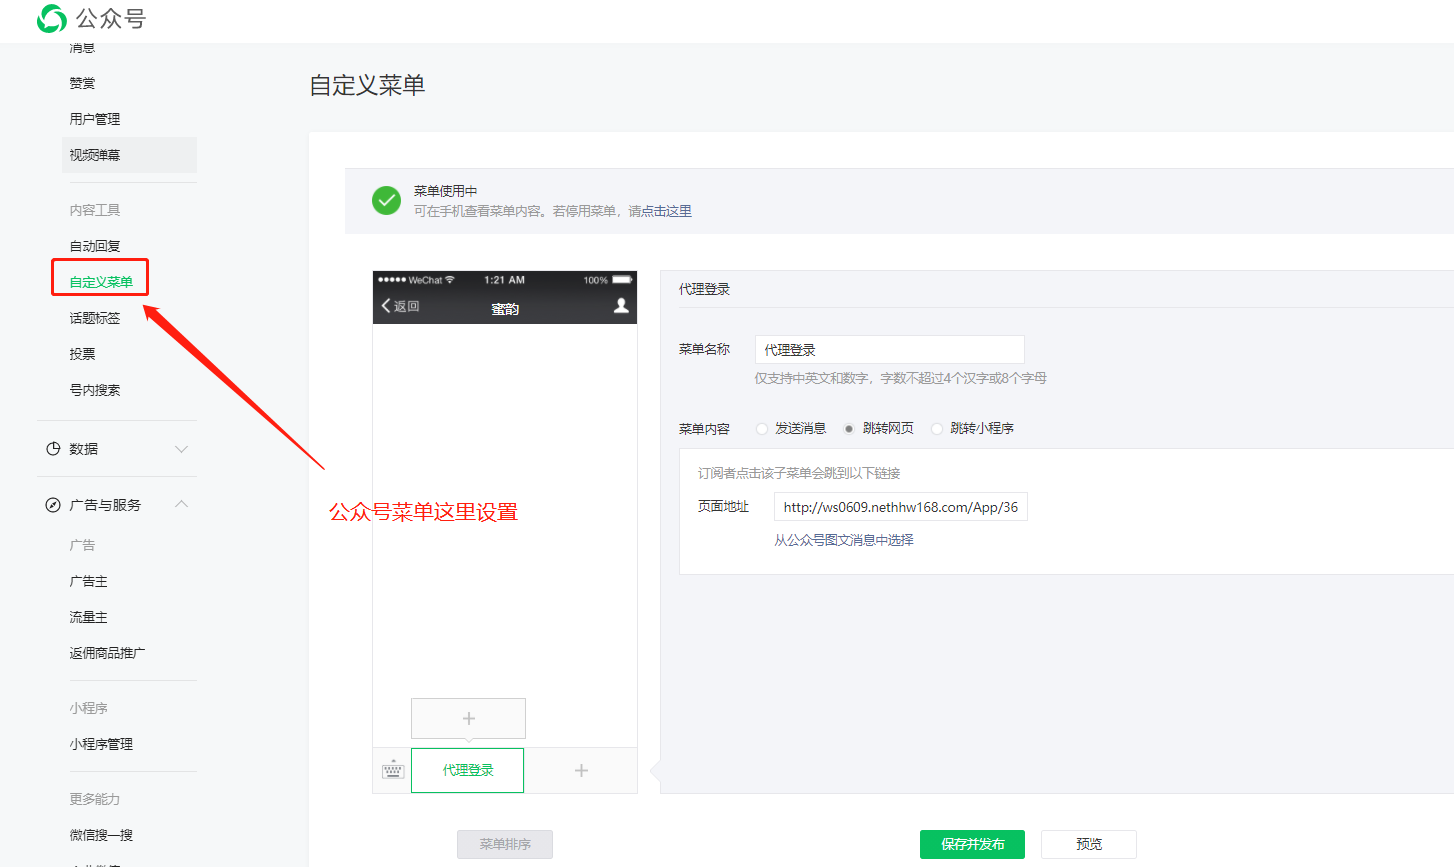The width and height of the screenshot is (1454, 867).
Task: Open 用户管理 in the sidebar
Action: (95, 119)
